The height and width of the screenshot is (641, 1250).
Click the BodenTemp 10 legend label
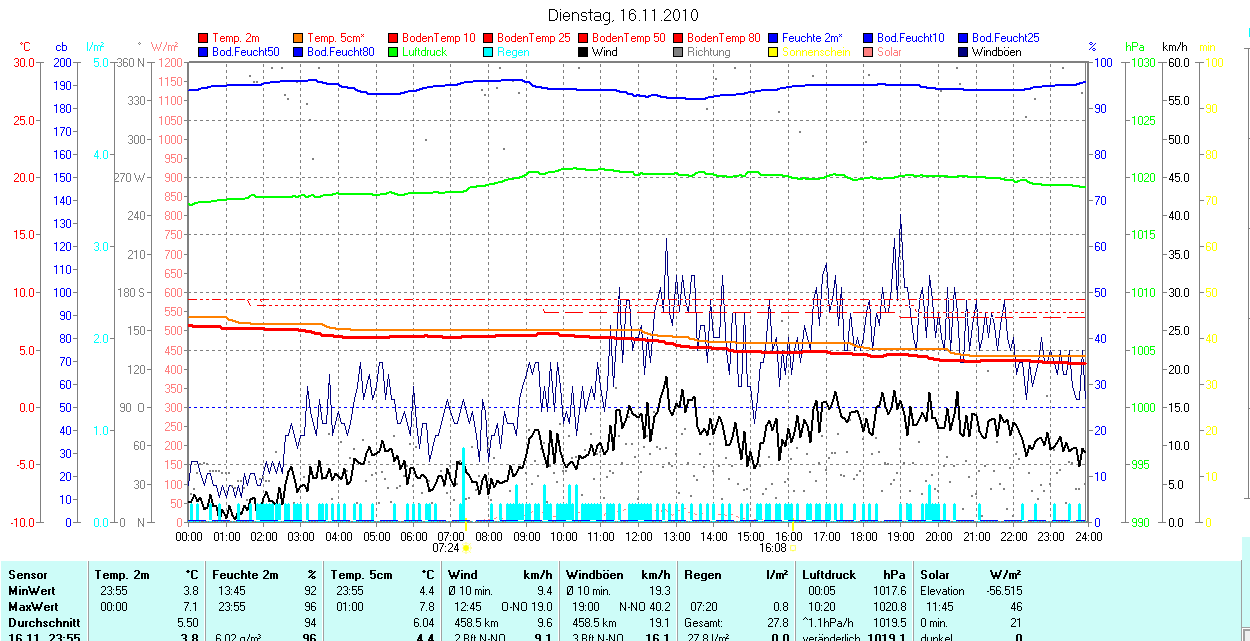[438, 38]
